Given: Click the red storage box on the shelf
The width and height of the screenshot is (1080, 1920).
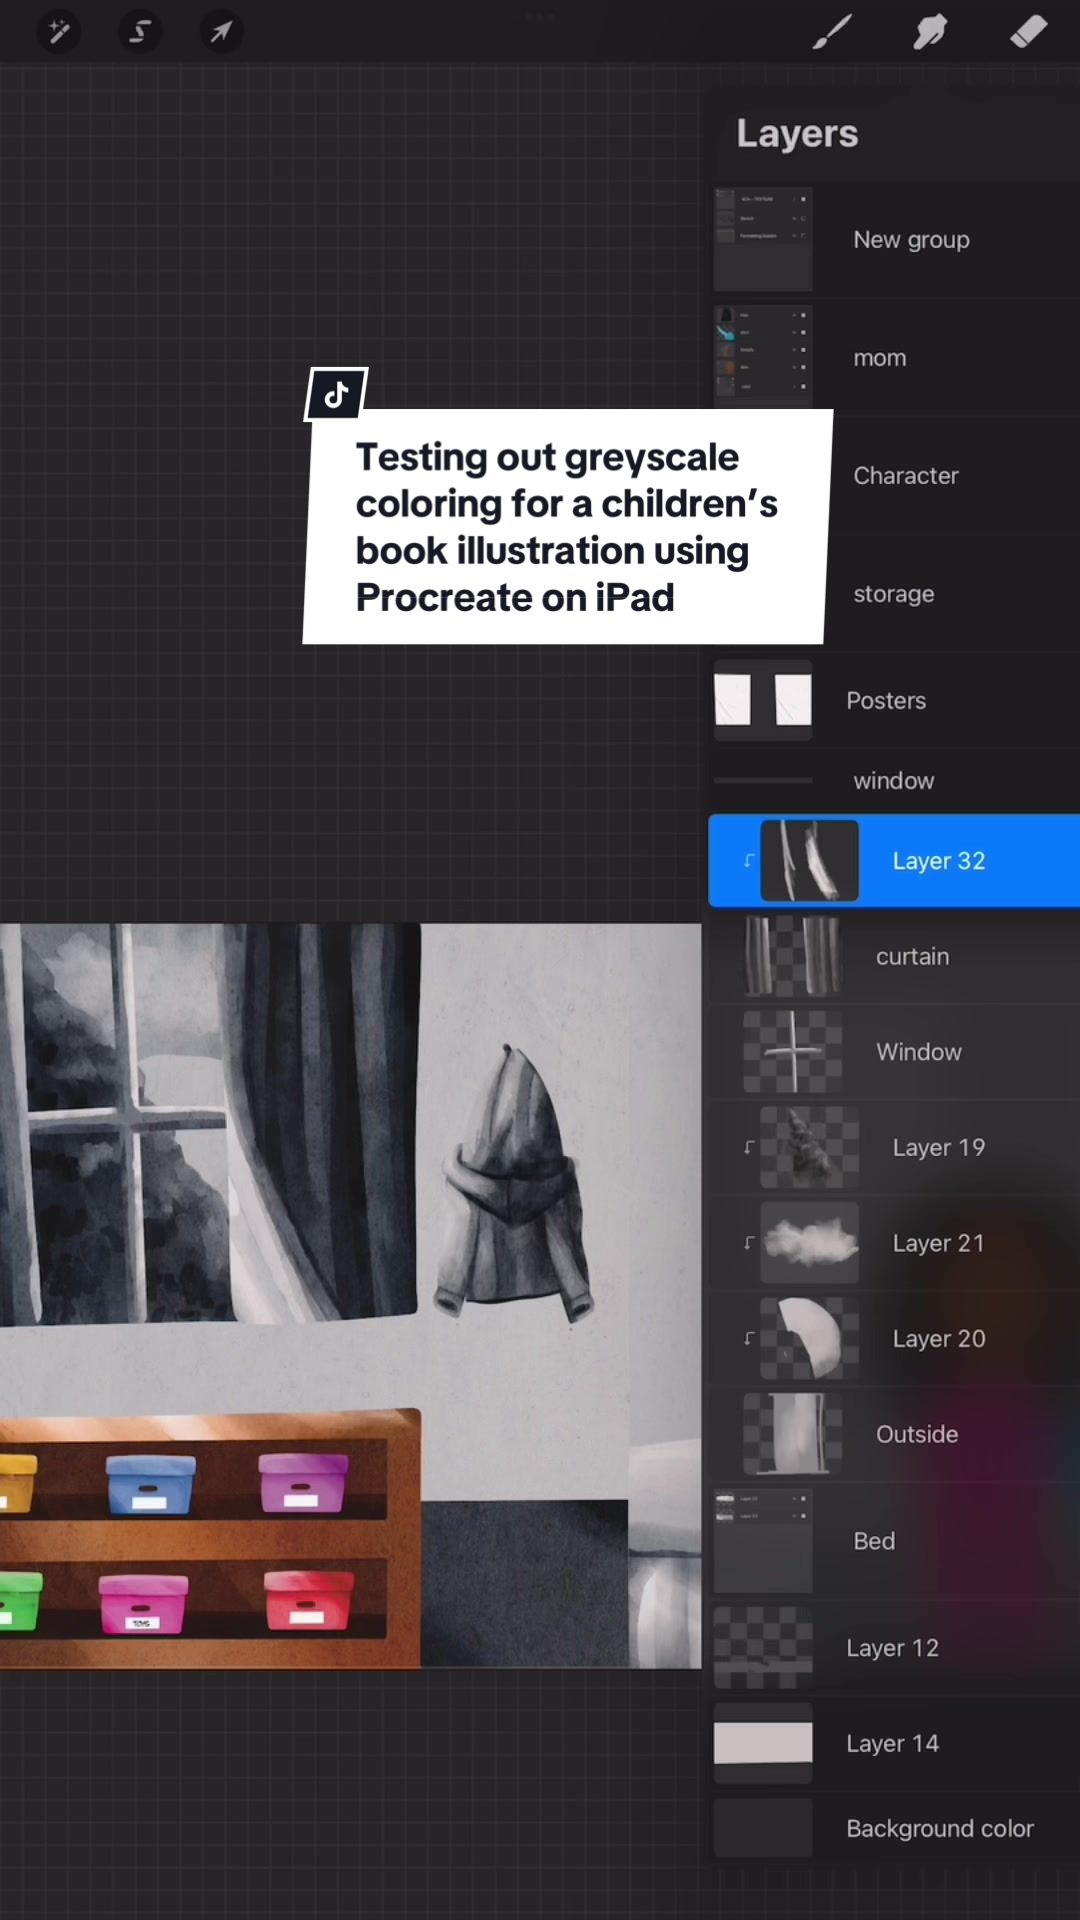Looking at the screenshot, I should (309, 1600).
